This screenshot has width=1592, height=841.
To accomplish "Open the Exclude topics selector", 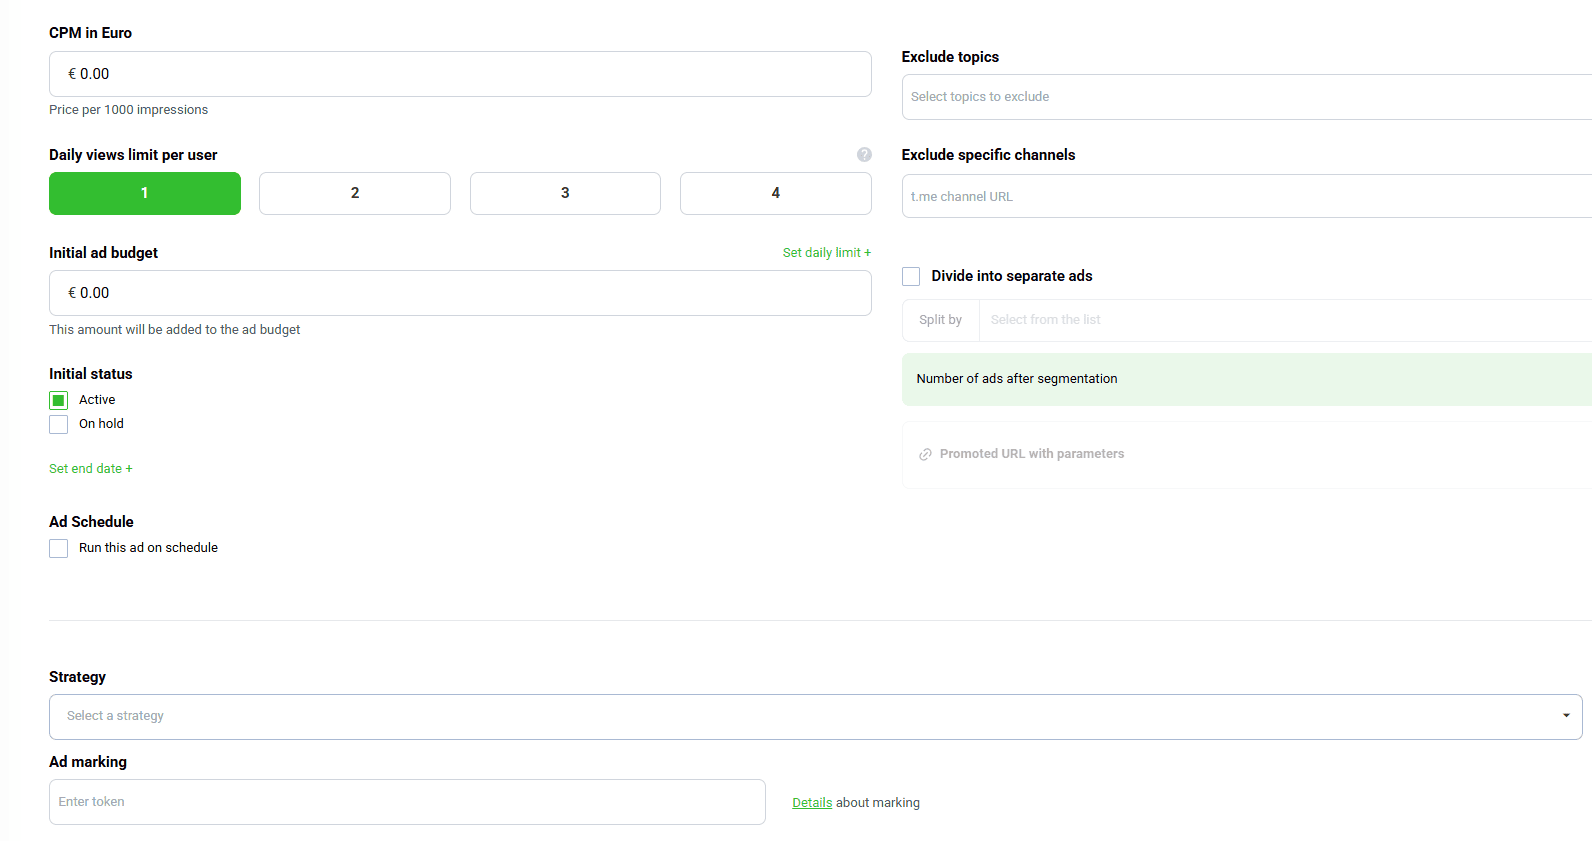I will point(1240,97).
